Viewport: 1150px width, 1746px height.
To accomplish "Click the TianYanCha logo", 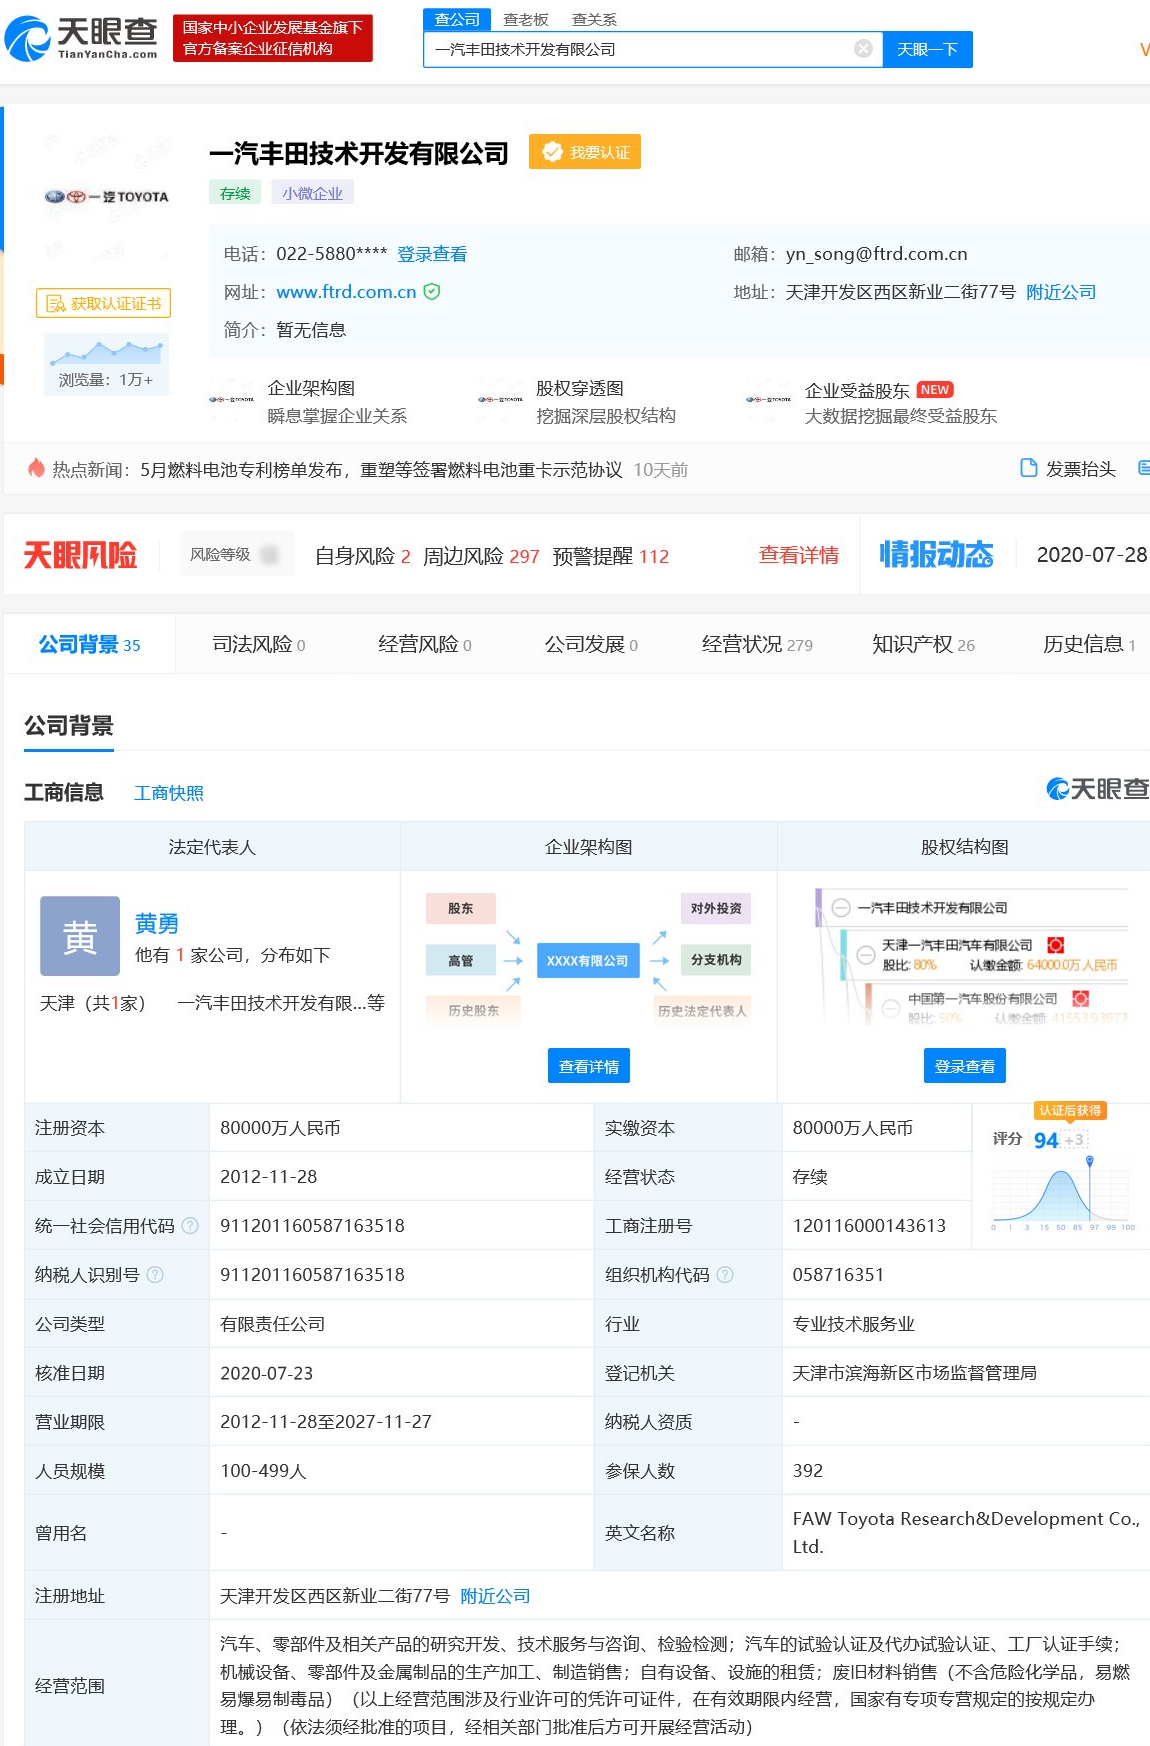I will tap(81, 38).
